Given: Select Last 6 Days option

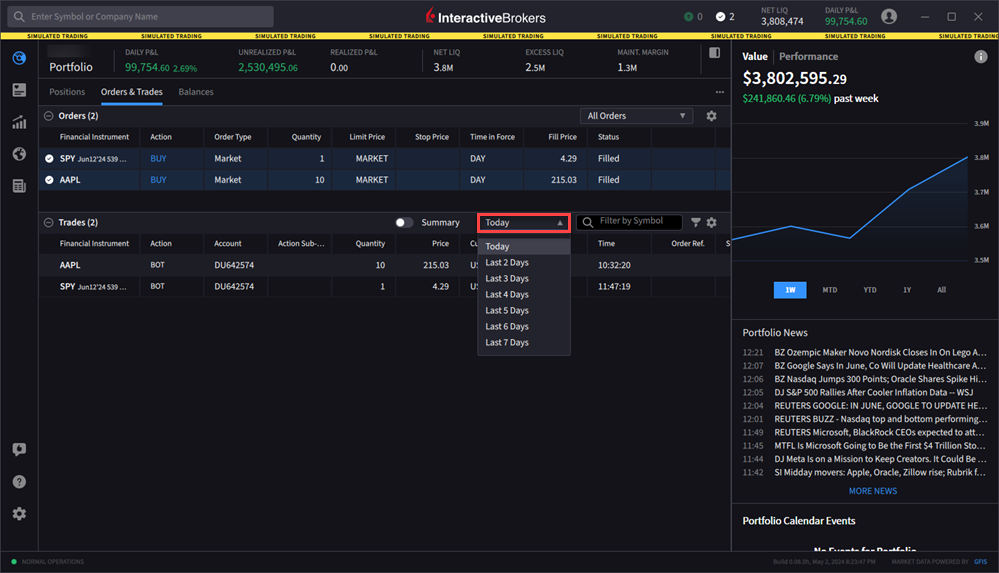Looking at the screenshot, I should click(x=524, y=326).
